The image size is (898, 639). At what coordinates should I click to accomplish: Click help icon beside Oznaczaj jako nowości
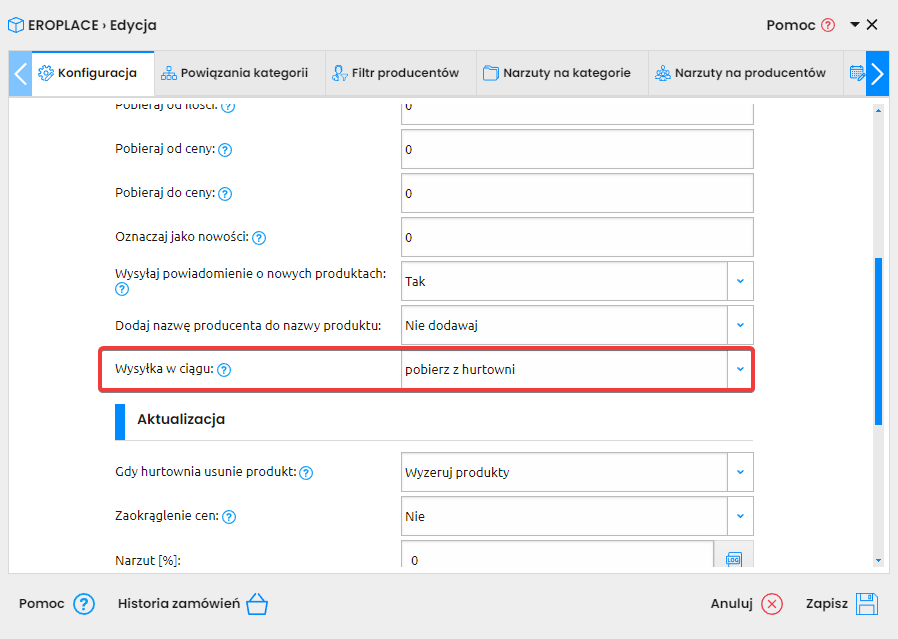click(x=259, y=238)
